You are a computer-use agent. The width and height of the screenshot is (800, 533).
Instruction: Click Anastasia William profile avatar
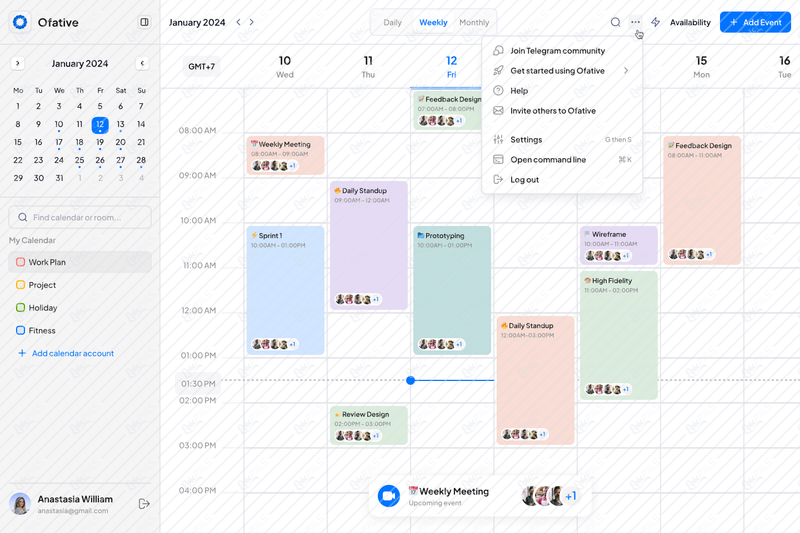tap(20, 504)
